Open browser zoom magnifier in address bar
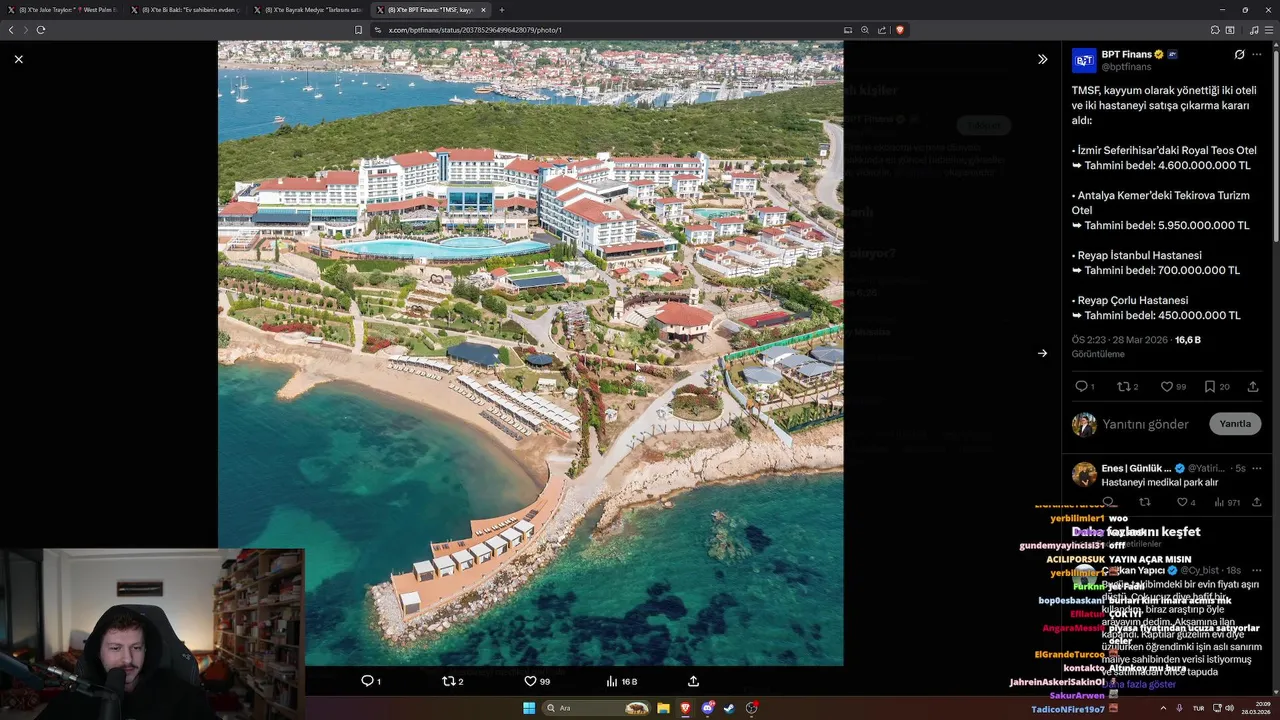Screen dimensions: 1280x720 [865, 30]
